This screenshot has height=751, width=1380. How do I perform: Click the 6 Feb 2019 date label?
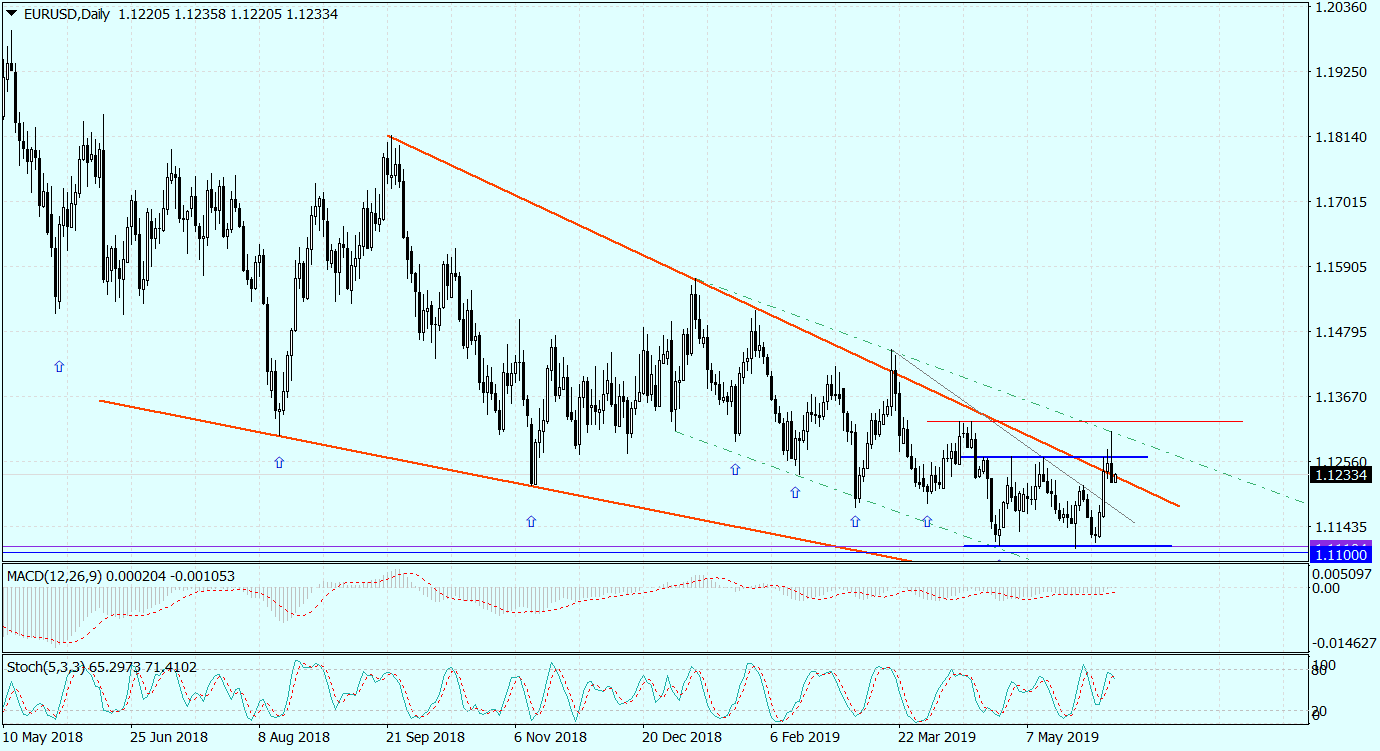tap(807, 737)
